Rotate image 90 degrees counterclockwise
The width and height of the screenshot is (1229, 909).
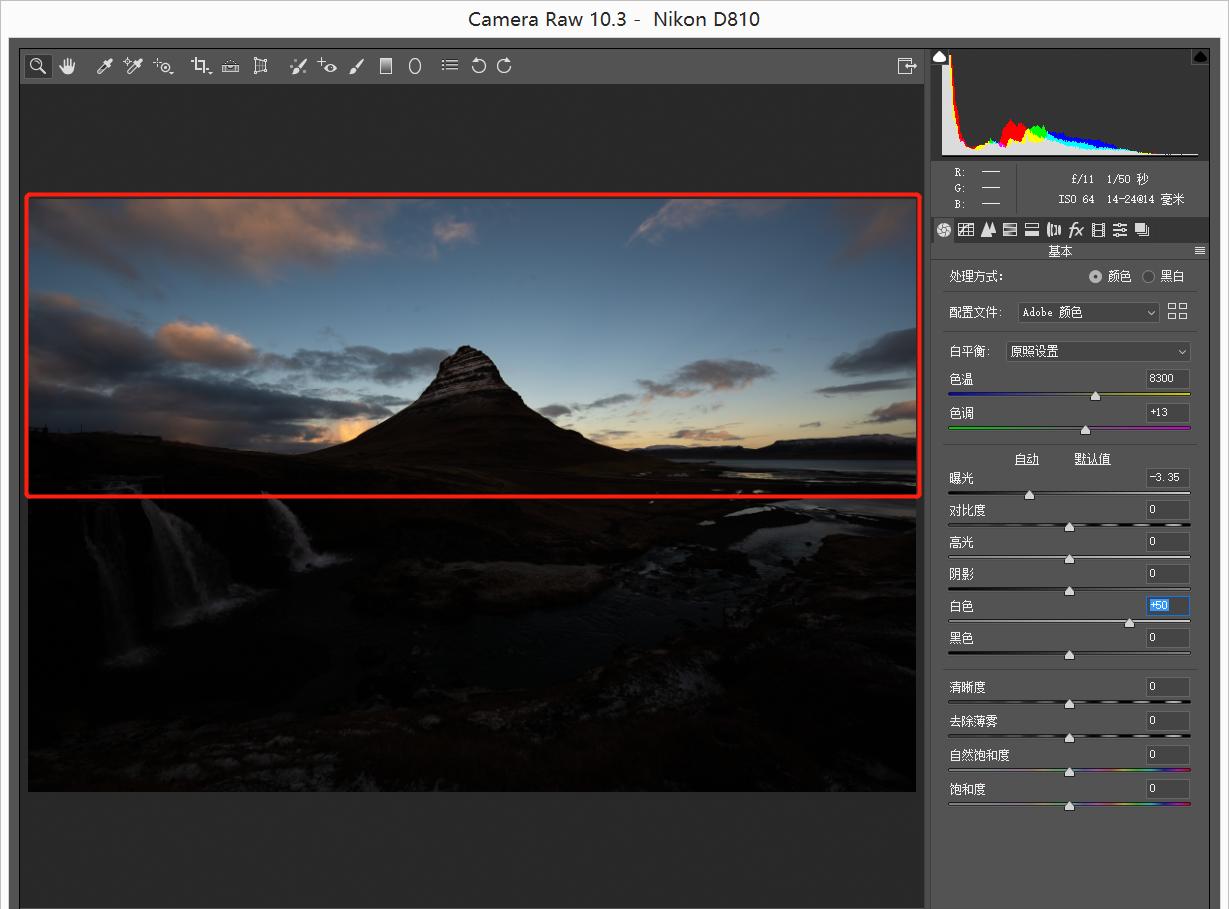click(x=478, y=66)
